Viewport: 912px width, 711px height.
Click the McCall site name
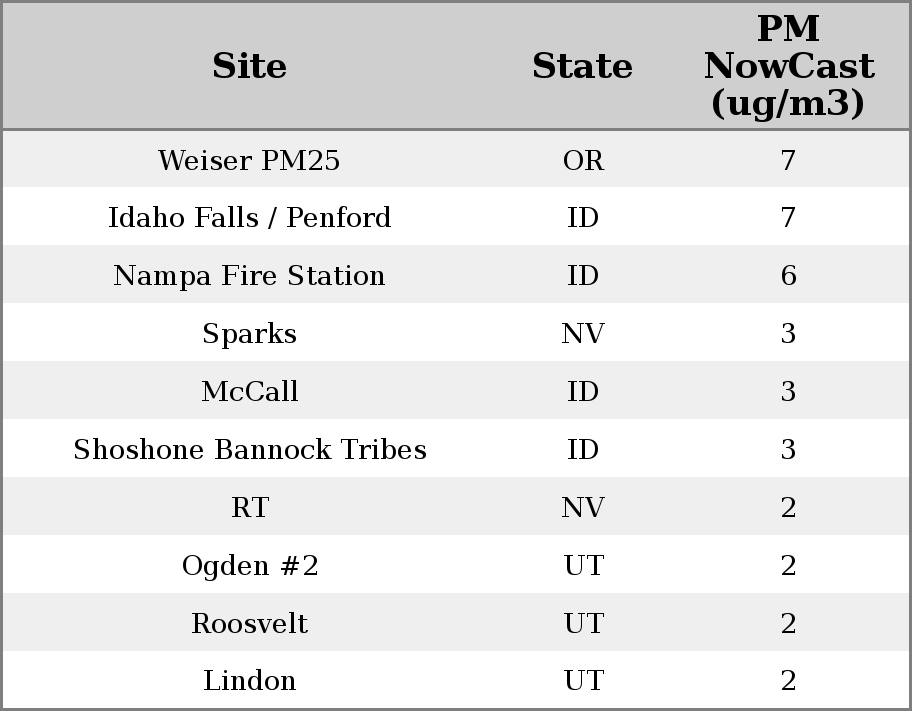(249, 392)
